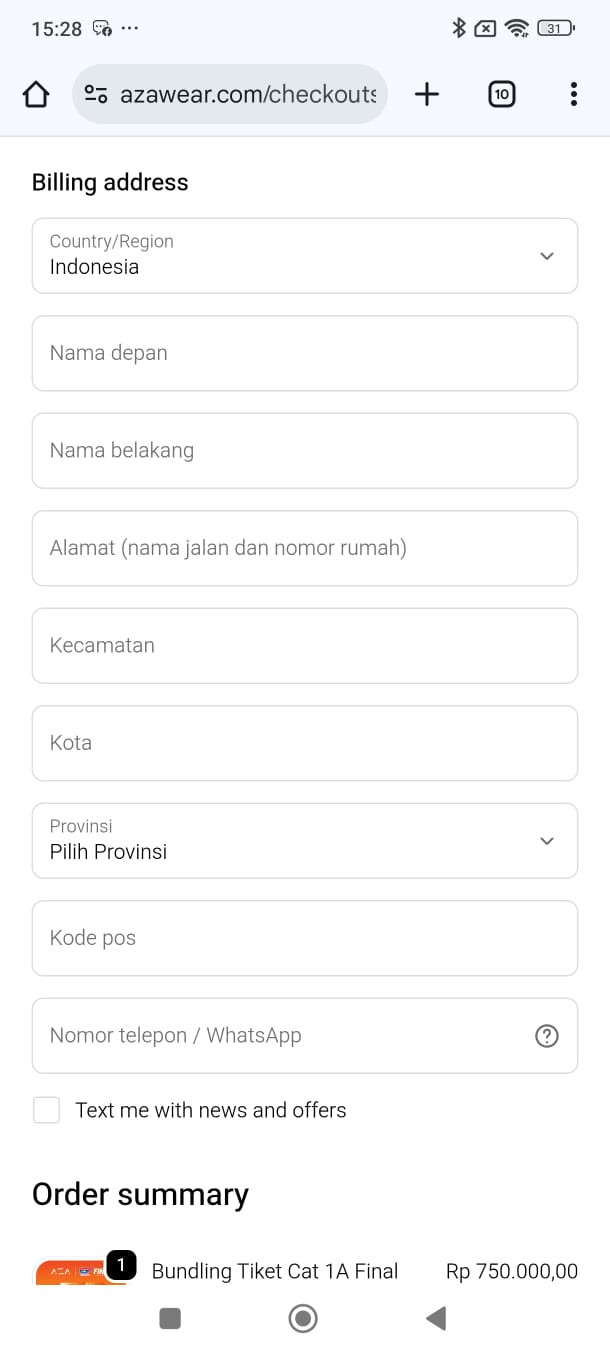Select the Nama depan input field
610x1356 pixels.
point(305,352)
